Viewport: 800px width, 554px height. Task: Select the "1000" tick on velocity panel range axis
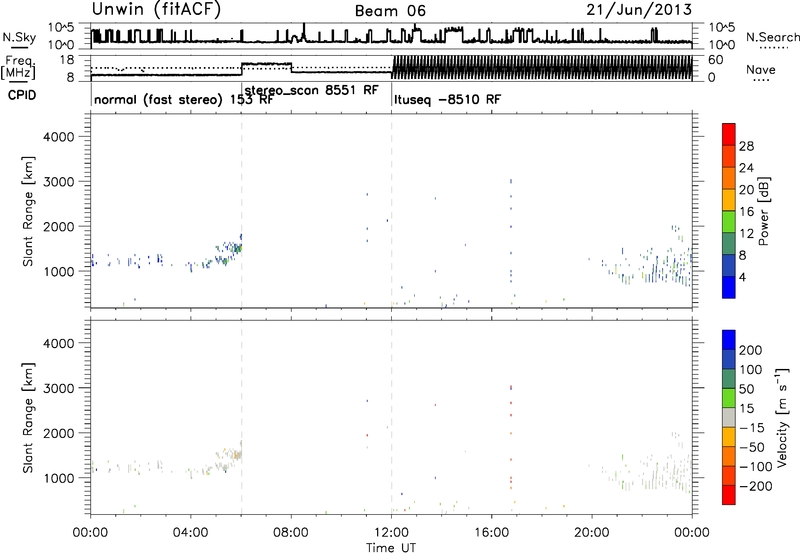(x=59, y=478)
